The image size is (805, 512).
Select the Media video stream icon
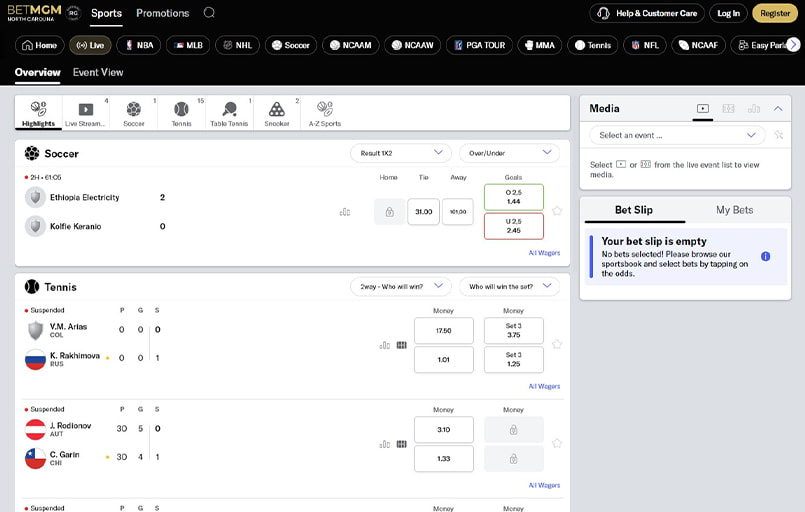[x=702, y=108]
